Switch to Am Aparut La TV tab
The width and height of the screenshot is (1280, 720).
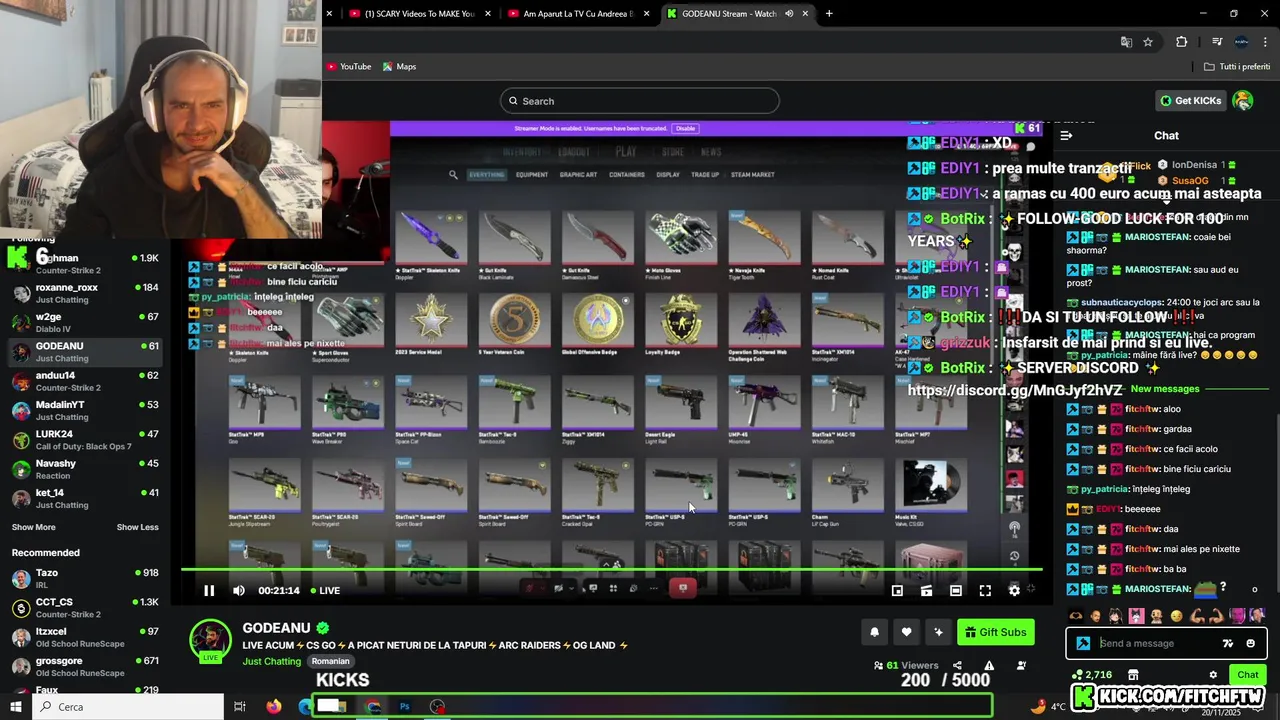[578, 14]
